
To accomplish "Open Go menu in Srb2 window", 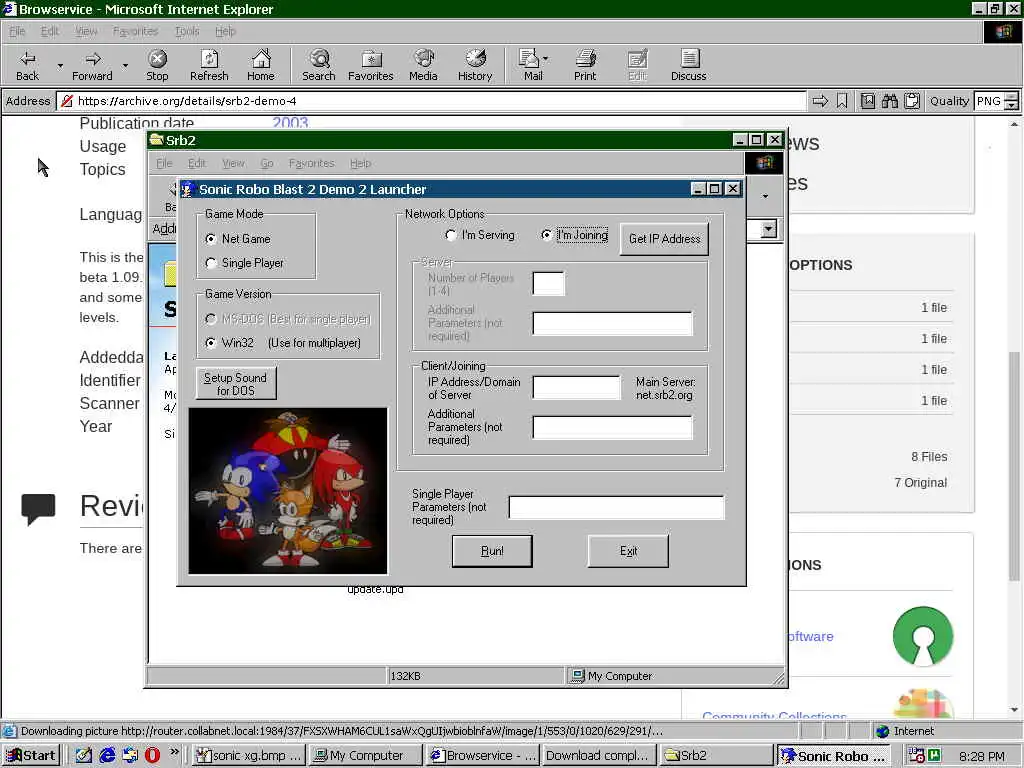I will (267, 163).
